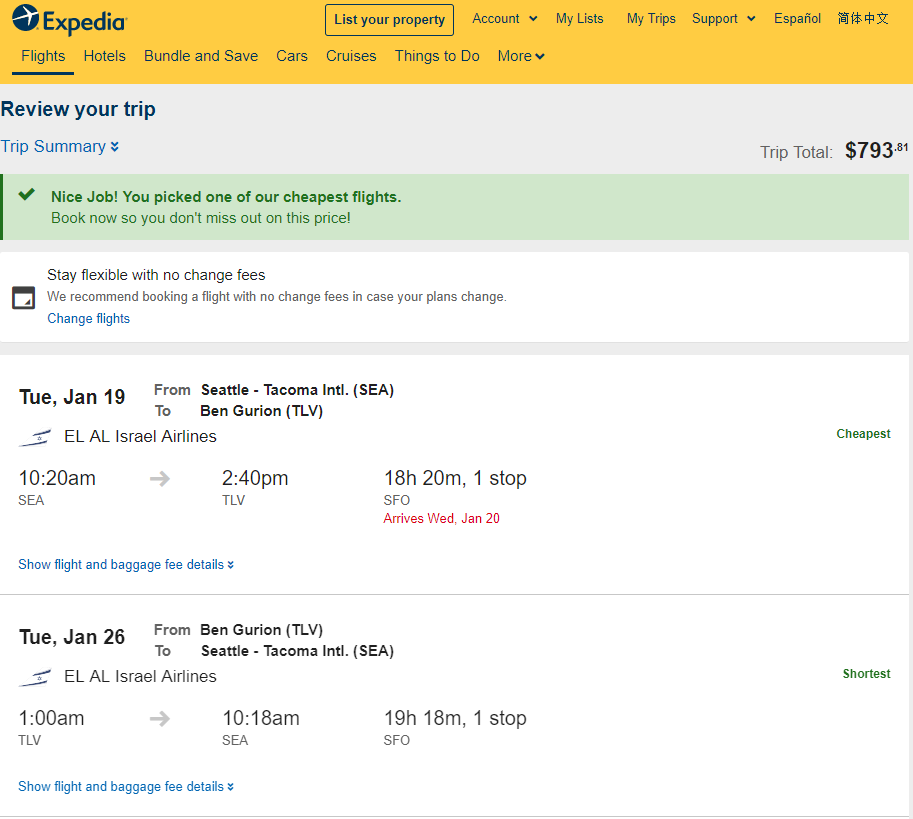Show flight and baggage fee details for Jan 26
913x819 pixels.
click(126, 786)
